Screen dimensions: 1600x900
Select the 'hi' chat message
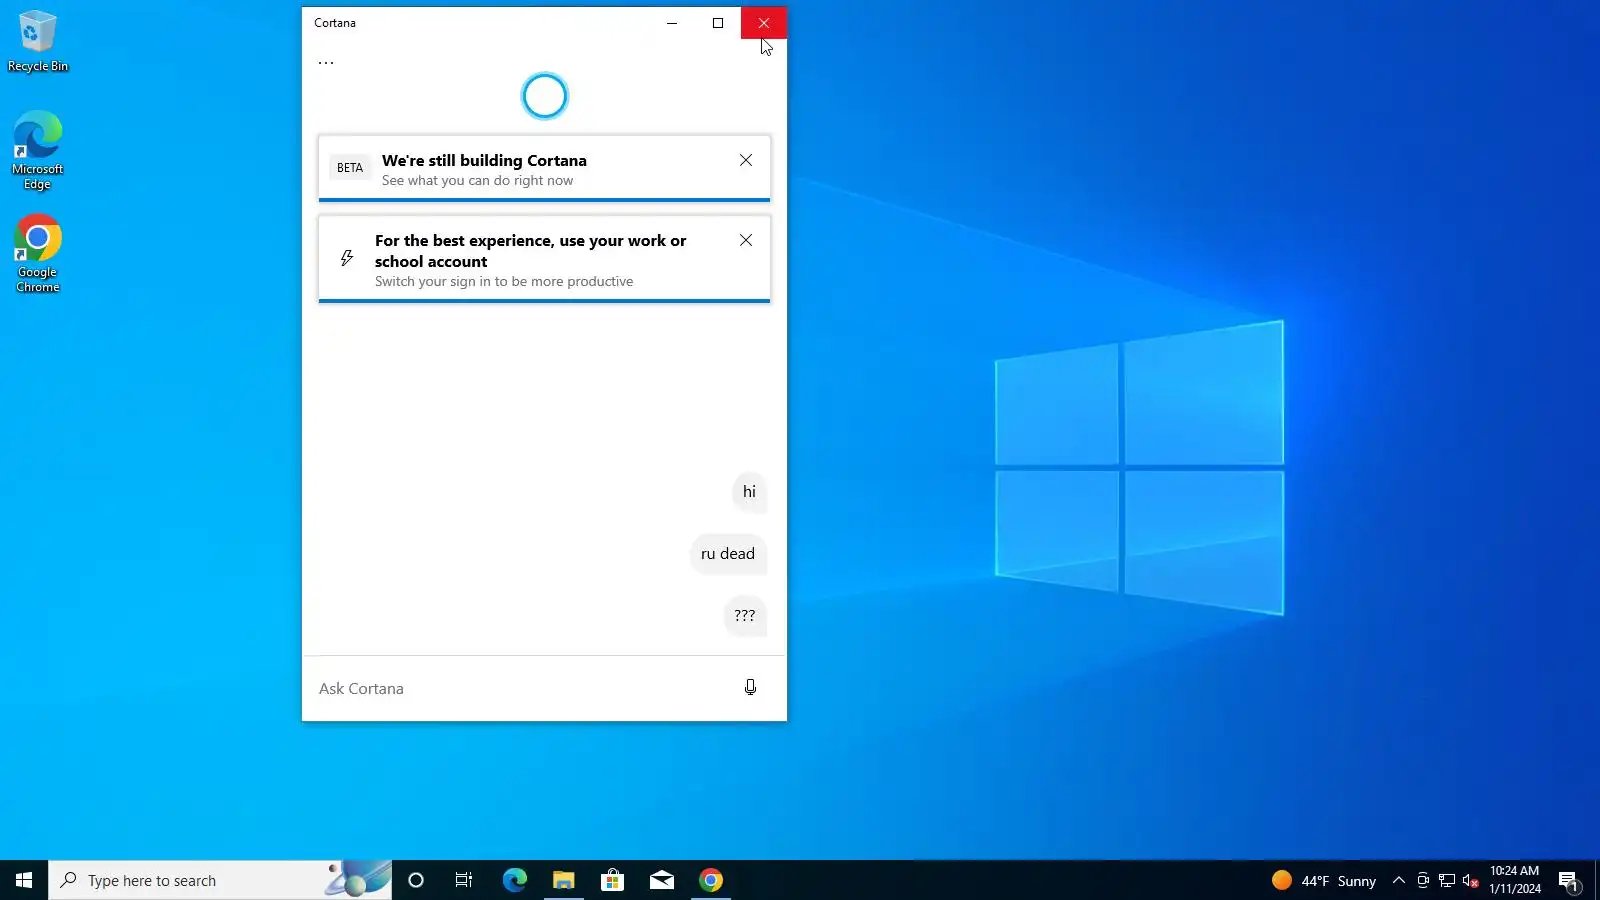(749, 492)
